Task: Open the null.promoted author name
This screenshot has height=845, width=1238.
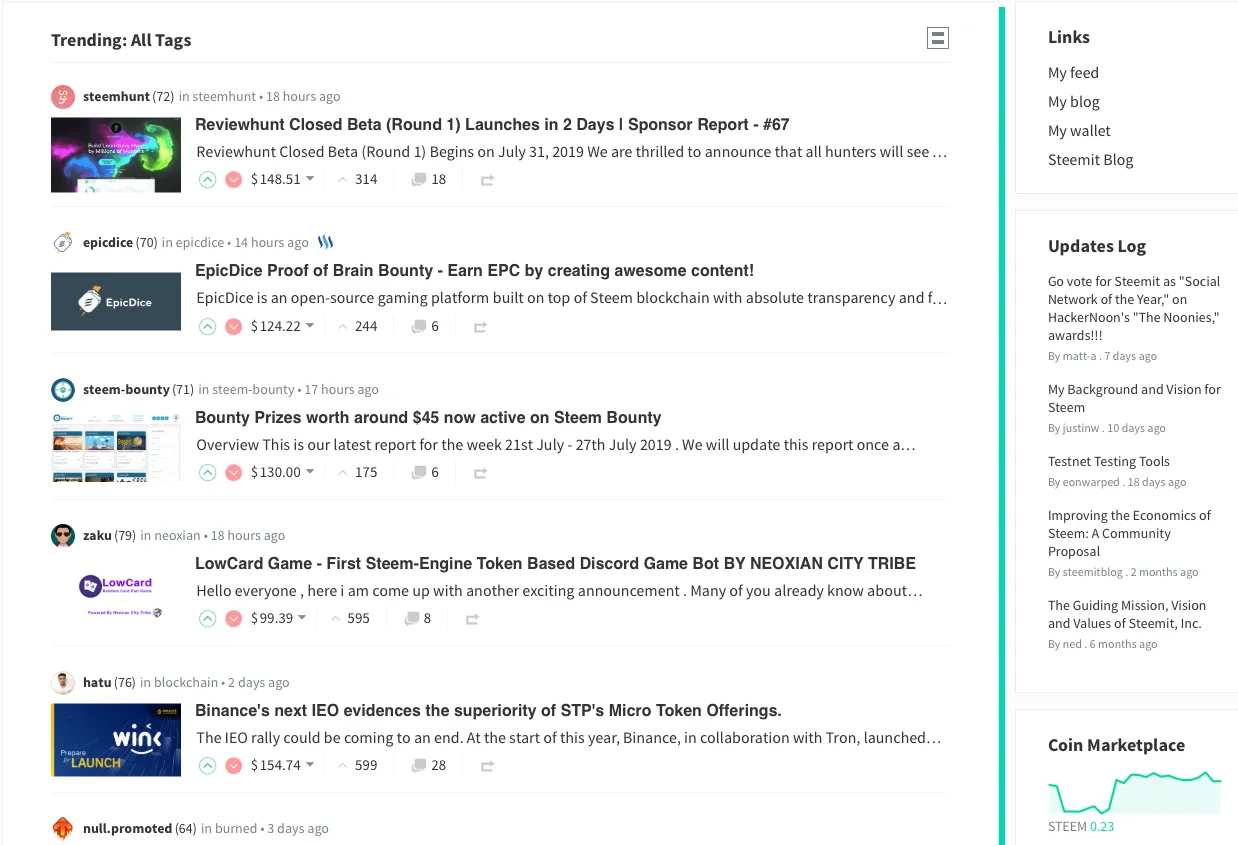Action: (x=127, y=829)
